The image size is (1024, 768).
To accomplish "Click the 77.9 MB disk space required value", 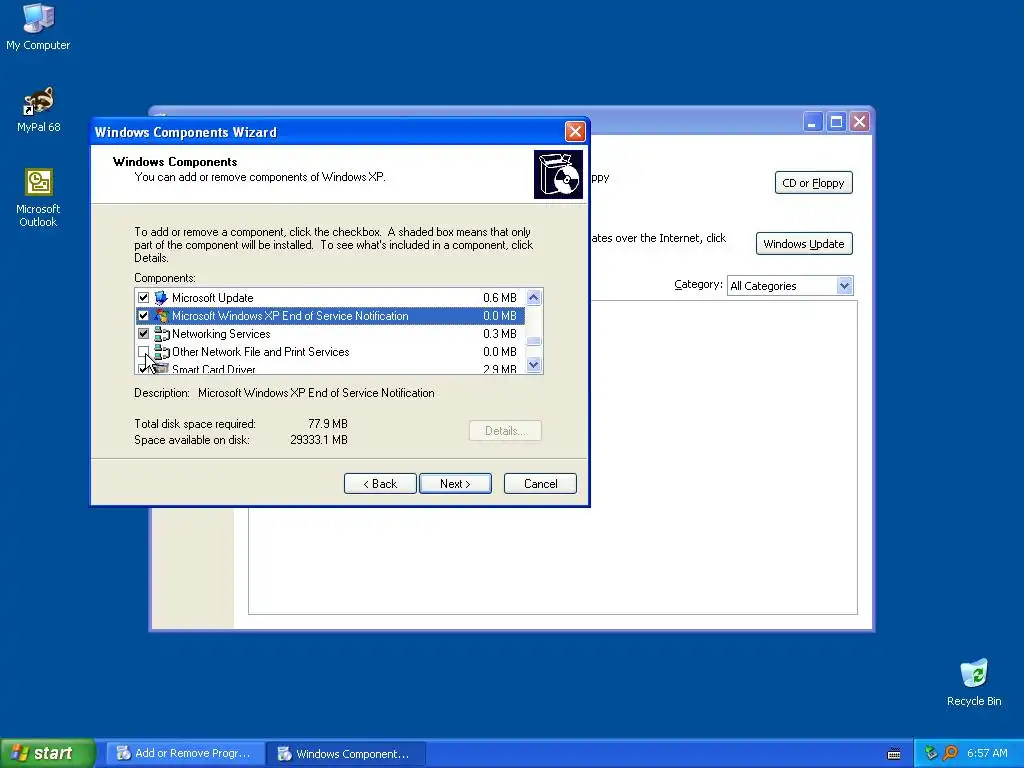I will pyautogui.click(x=328, y=424).
